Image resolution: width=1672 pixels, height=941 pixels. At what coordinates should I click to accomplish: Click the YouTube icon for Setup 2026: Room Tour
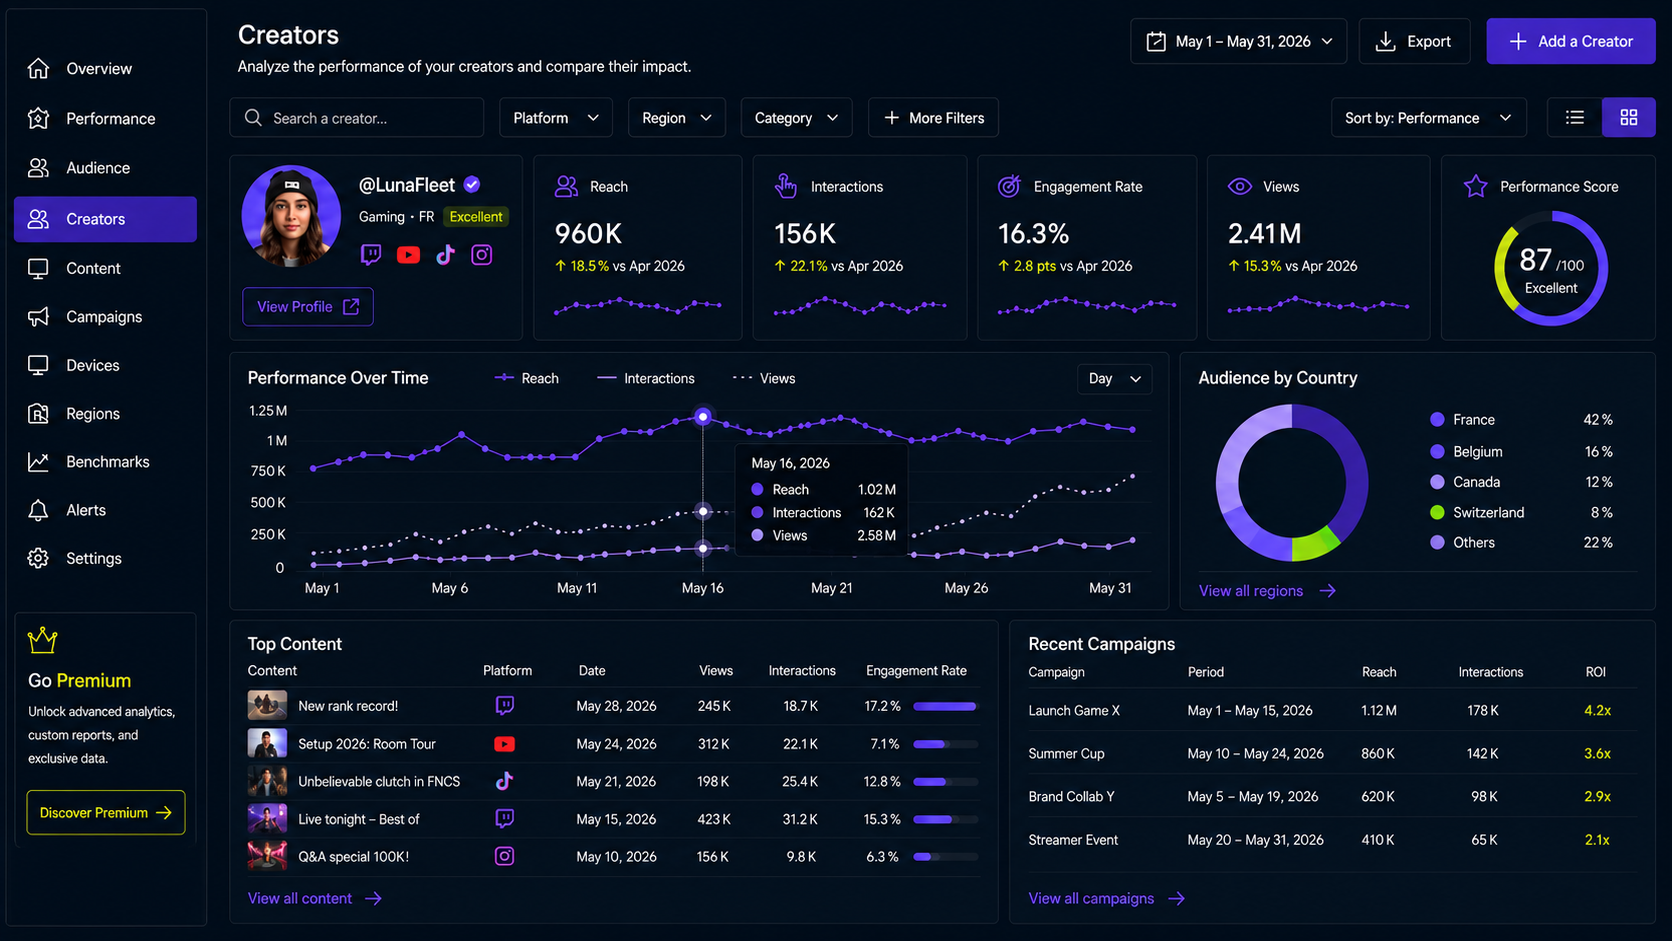505,744
